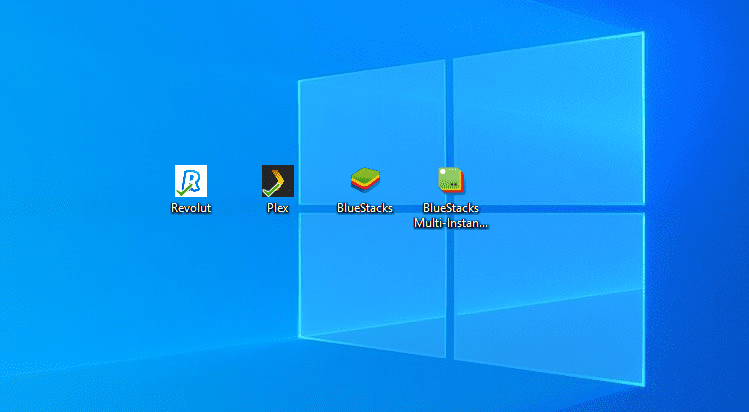Select the BlueStacks Multi-Instance Manager icon

[451, 180]
